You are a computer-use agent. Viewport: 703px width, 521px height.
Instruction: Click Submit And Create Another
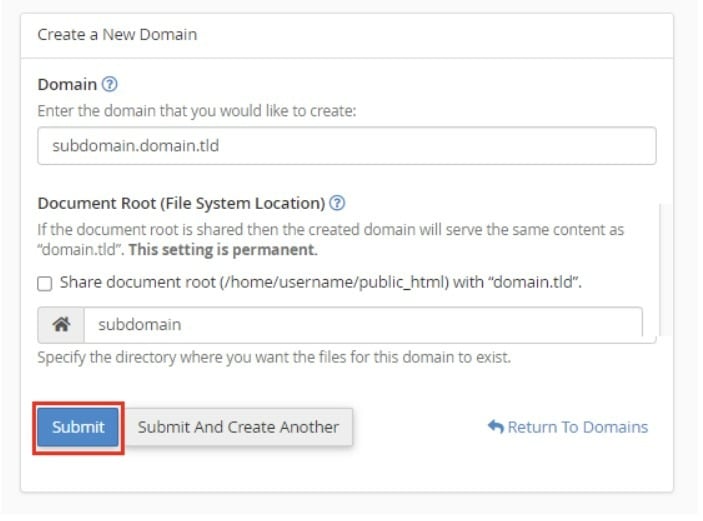click(x=238, y=427)
